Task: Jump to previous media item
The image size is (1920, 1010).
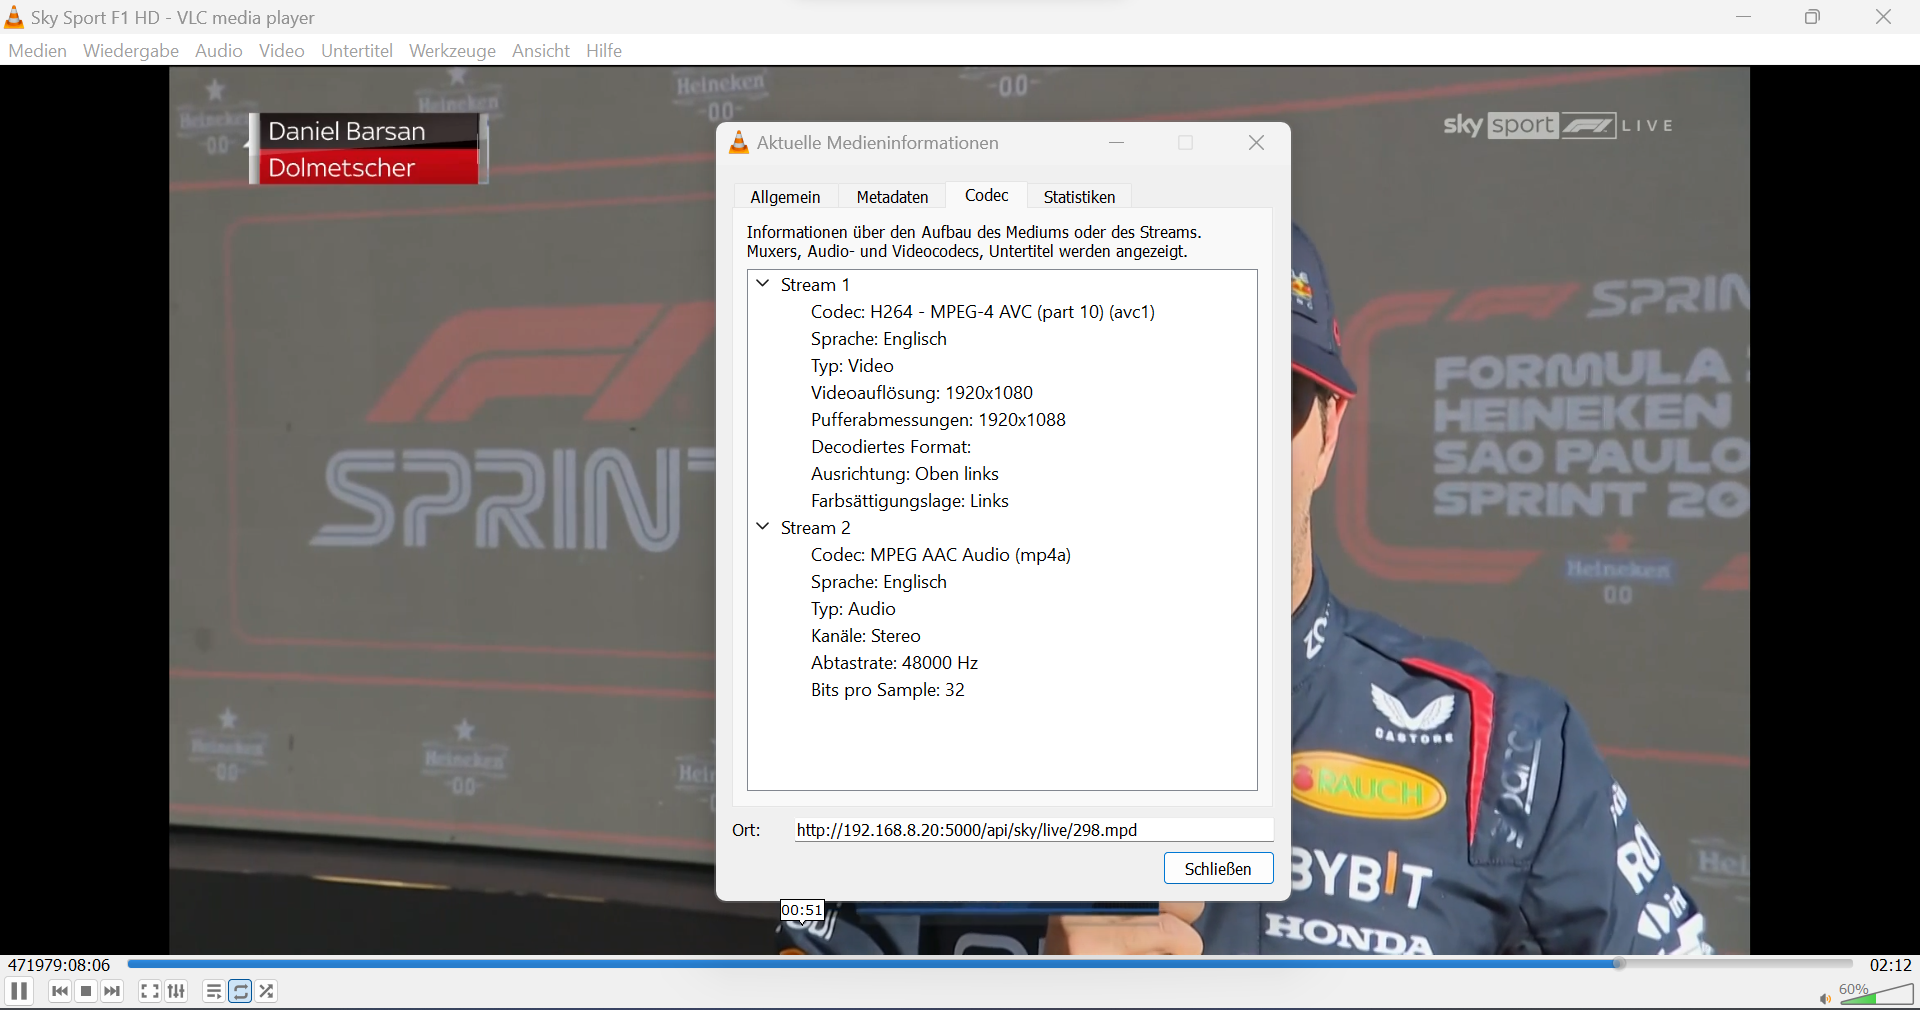Action: [x=60, y=991]
